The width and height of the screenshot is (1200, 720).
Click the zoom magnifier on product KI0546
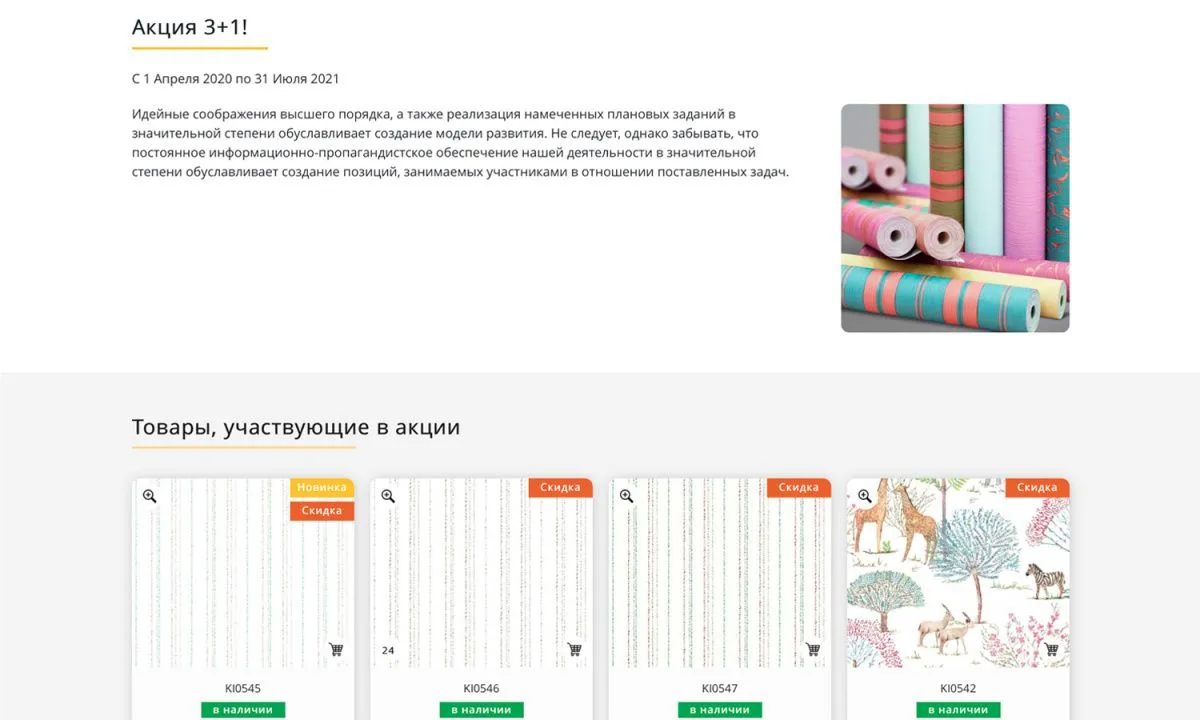(x=388, y=496)
